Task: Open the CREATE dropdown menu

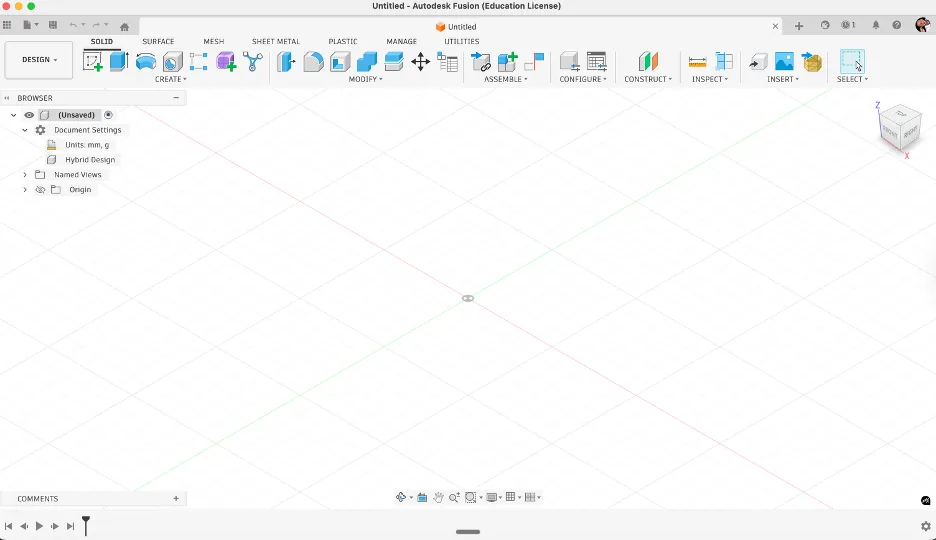Action: (171, 79)
